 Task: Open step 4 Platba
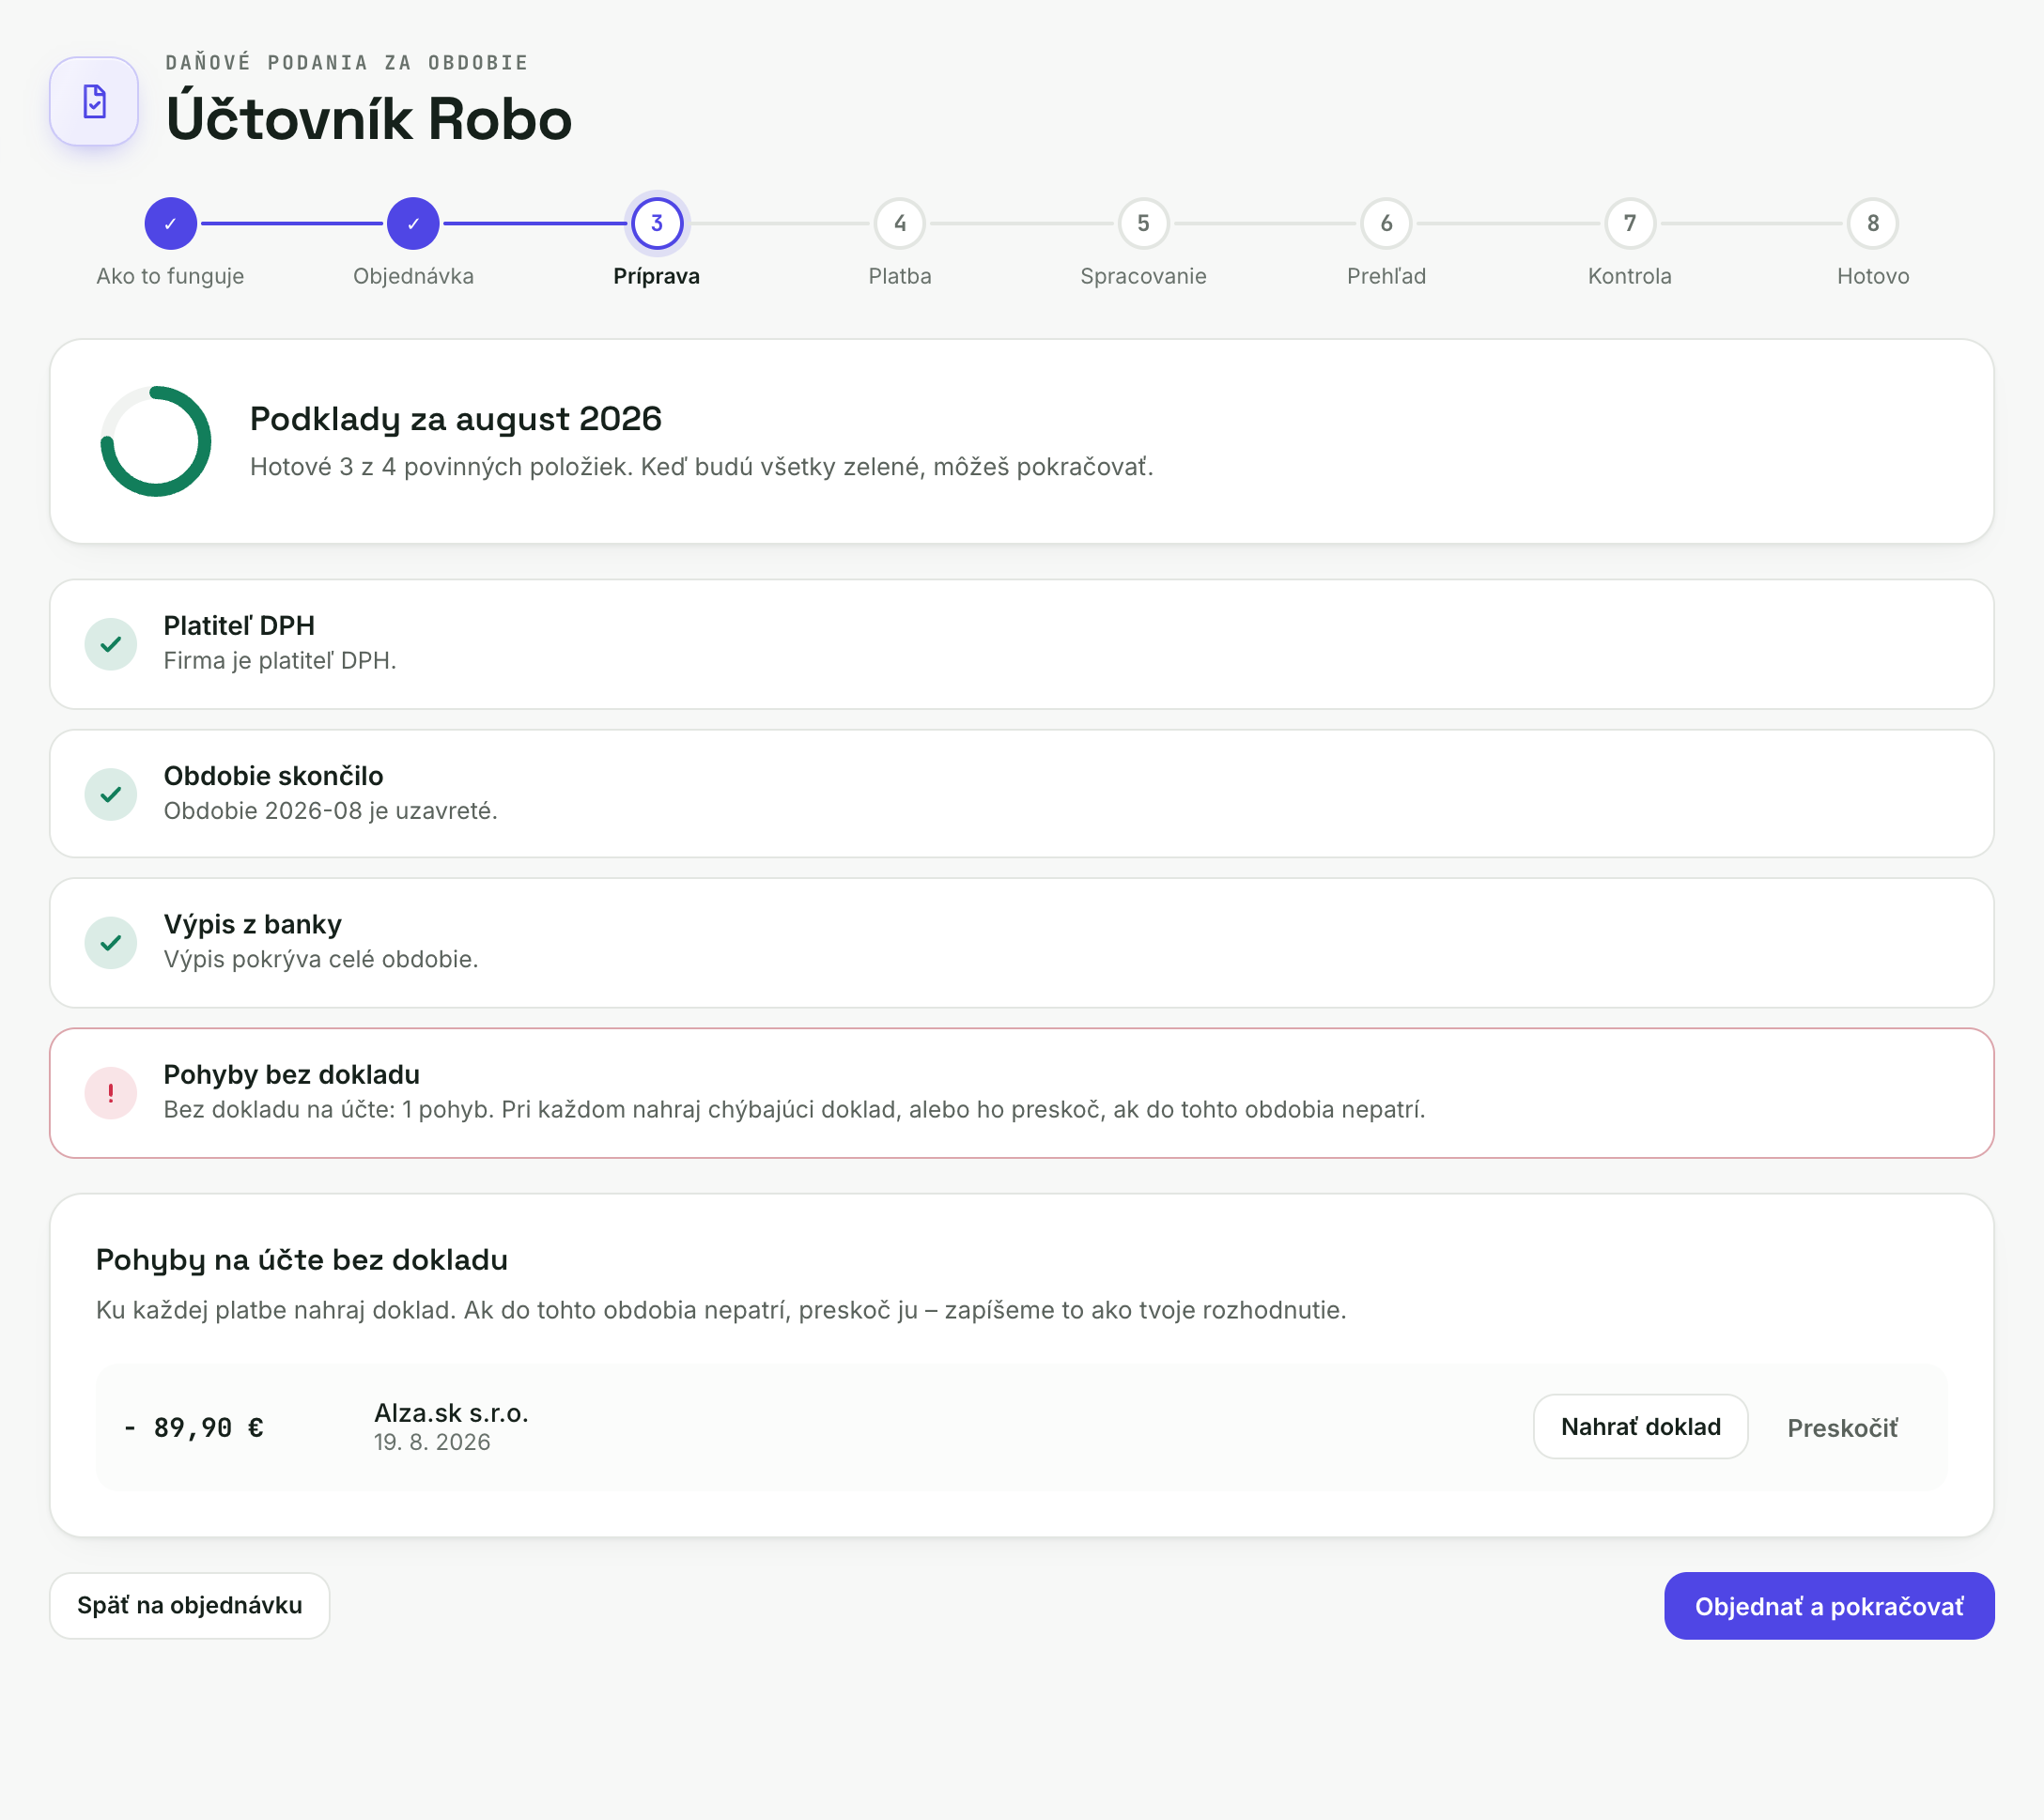pos(900,223)
